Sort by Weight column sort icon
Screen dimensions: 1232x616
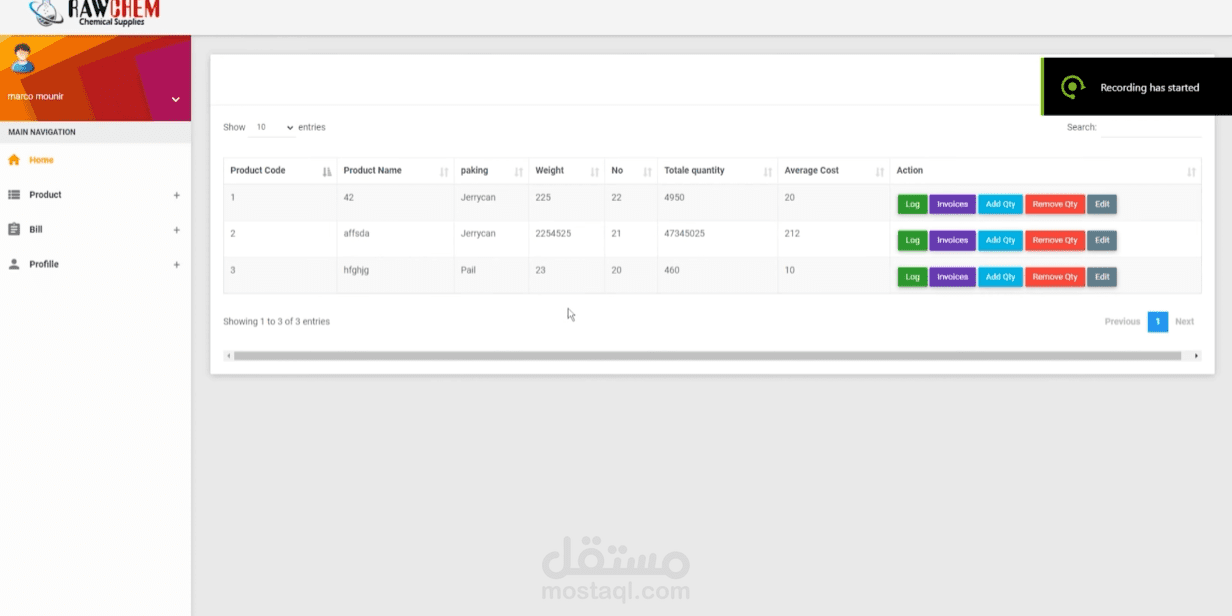point(595,172)
